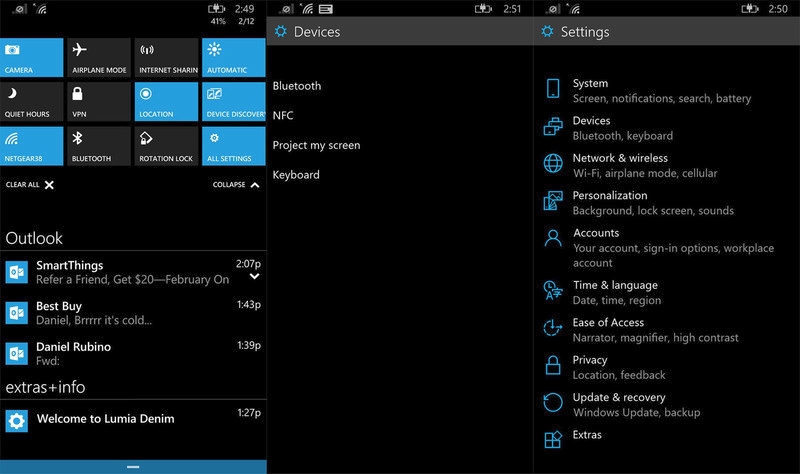Collapse the quick actions panel

coord(236,185)
